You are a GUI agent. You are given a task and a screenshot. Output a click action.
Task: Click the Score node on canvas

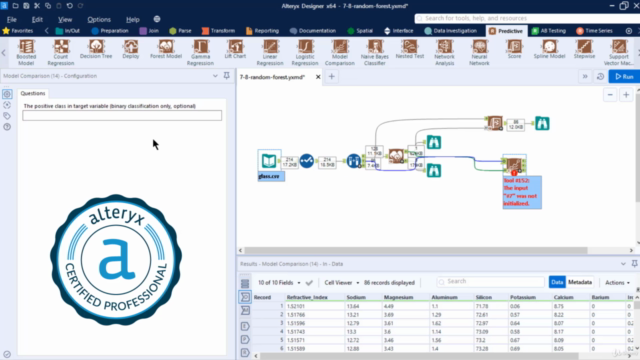[x=495, y=123]
